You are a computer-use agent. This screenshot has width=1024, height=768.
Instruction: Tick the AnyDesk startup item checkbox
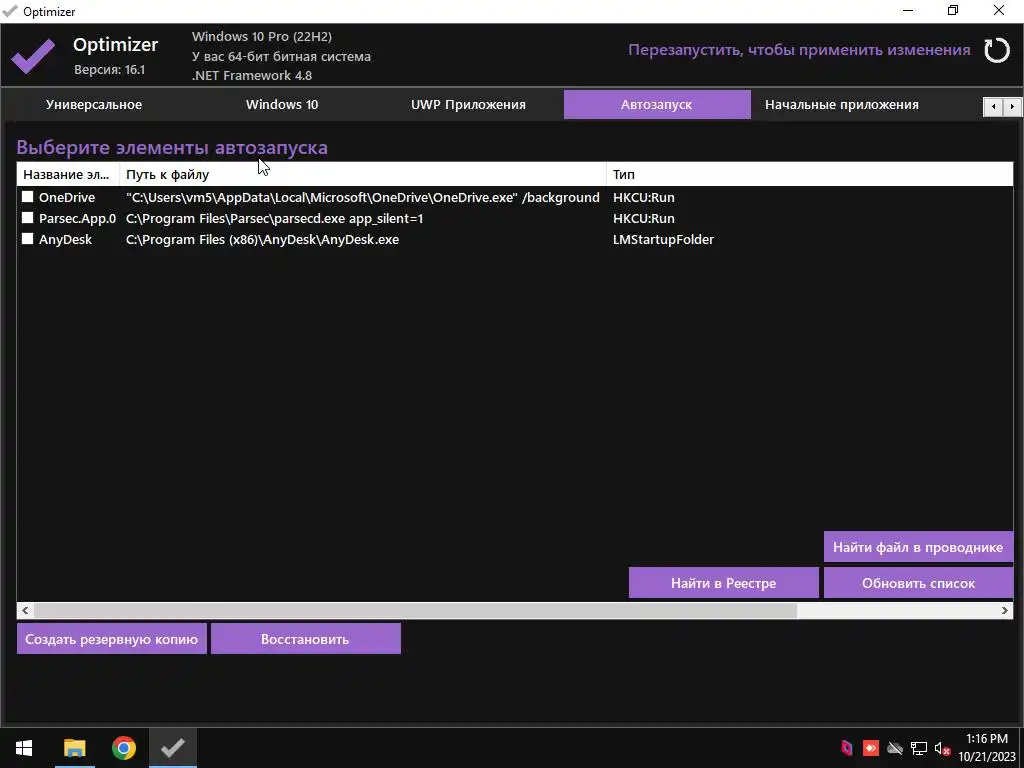tap(27, 238)
